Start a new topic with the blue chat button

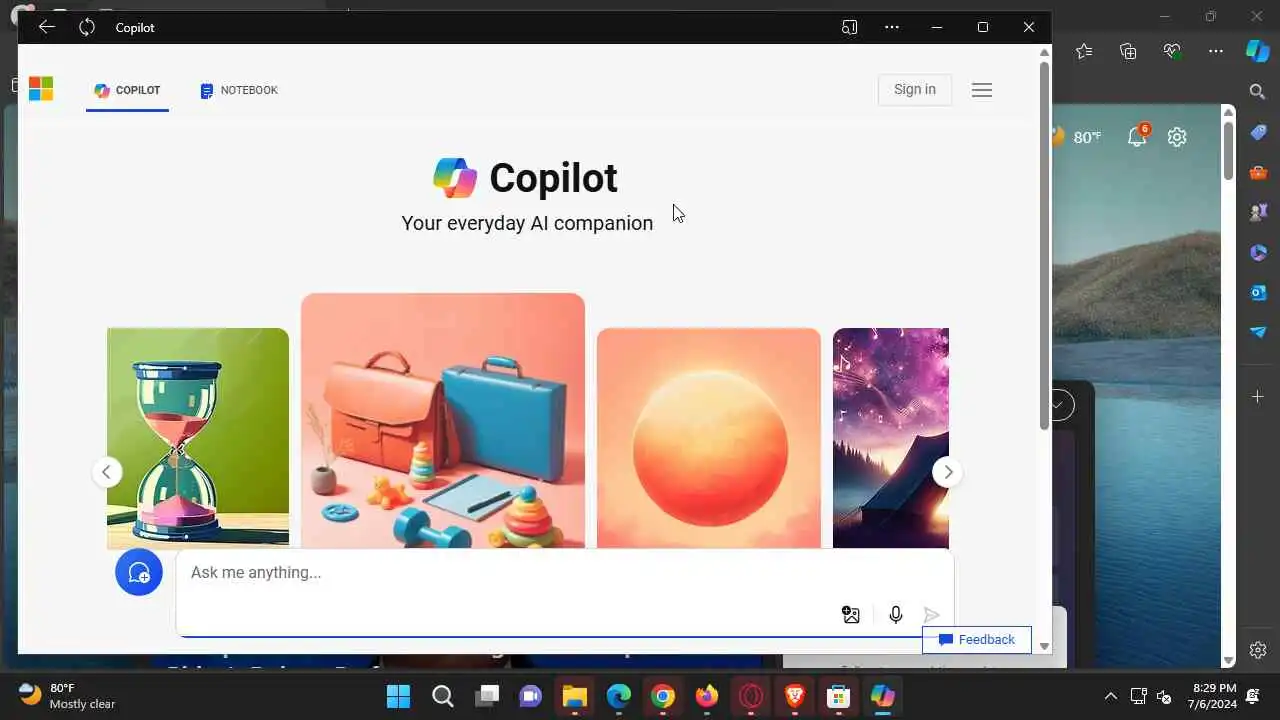tap(139, 572)
